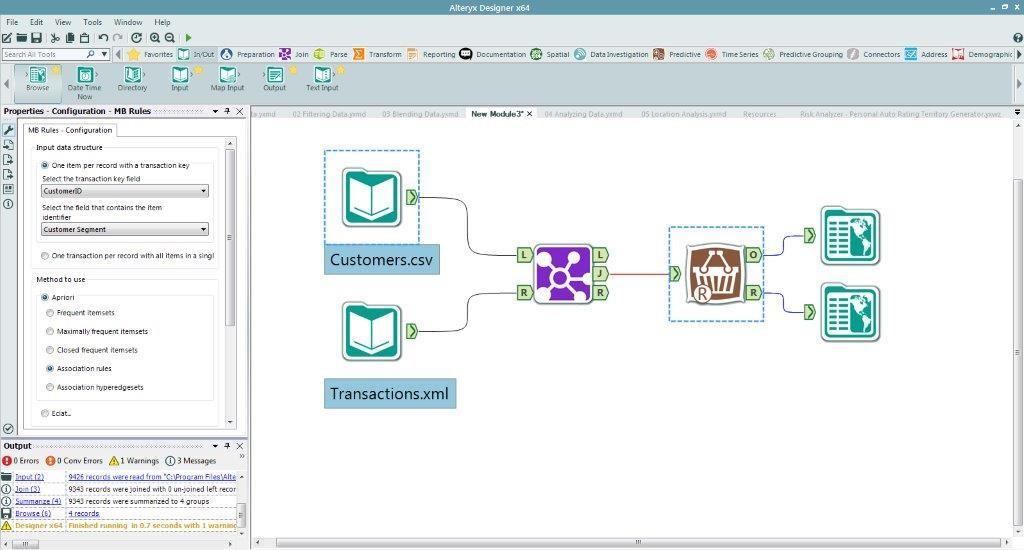1024x550 pixels.
Task: Close the New Module3 tab
Action: pyautogui.click(x=530, y=114)
